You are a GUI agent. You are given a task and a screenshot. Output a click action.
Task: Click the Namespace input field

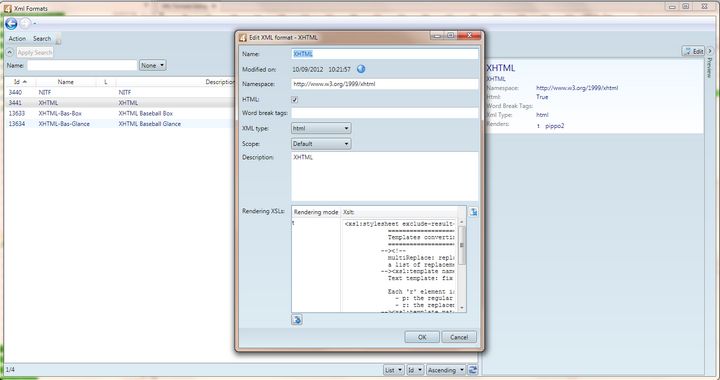tap(385, 84)
